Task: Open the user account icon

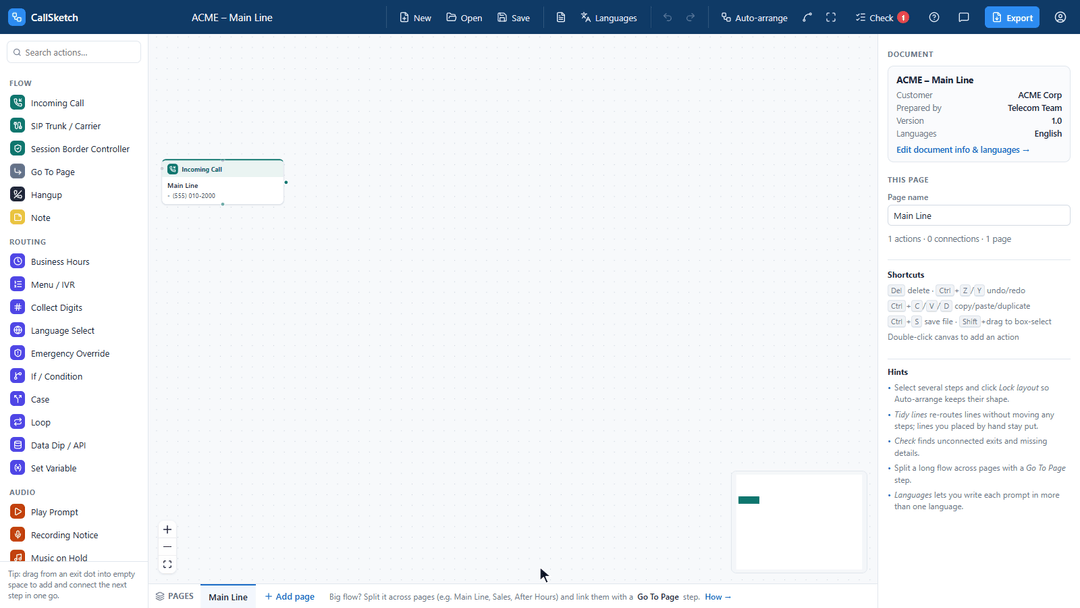Action: pos(1060,17)
